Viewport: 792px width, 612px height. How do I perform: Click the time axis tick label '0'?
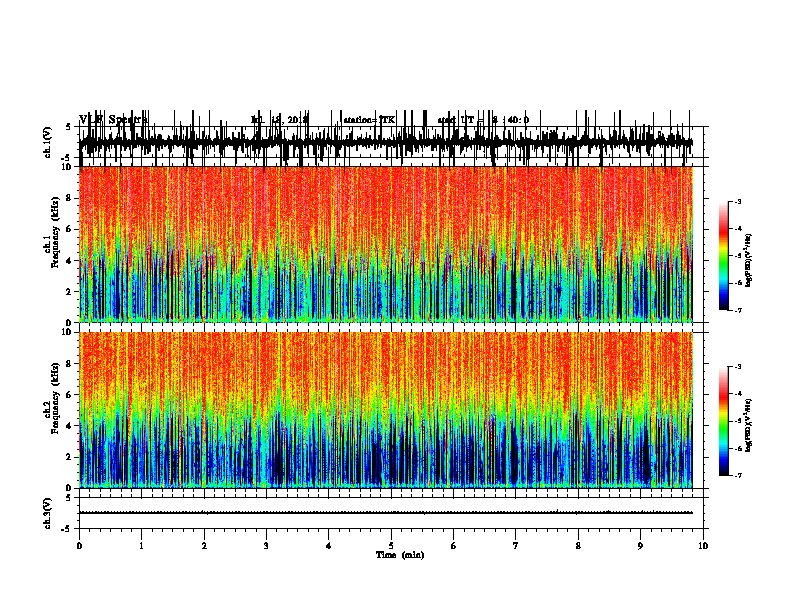[79, 546]
